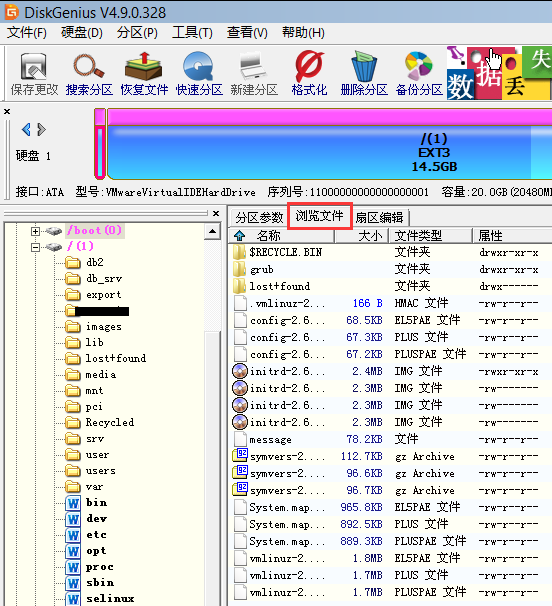Select the 1.8MB vmlinuz EL5PAE file

click(390, 558)
